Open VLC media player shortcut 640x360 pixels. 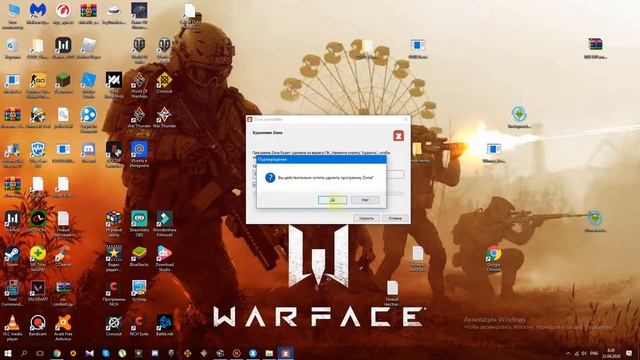tap(12, 328)
